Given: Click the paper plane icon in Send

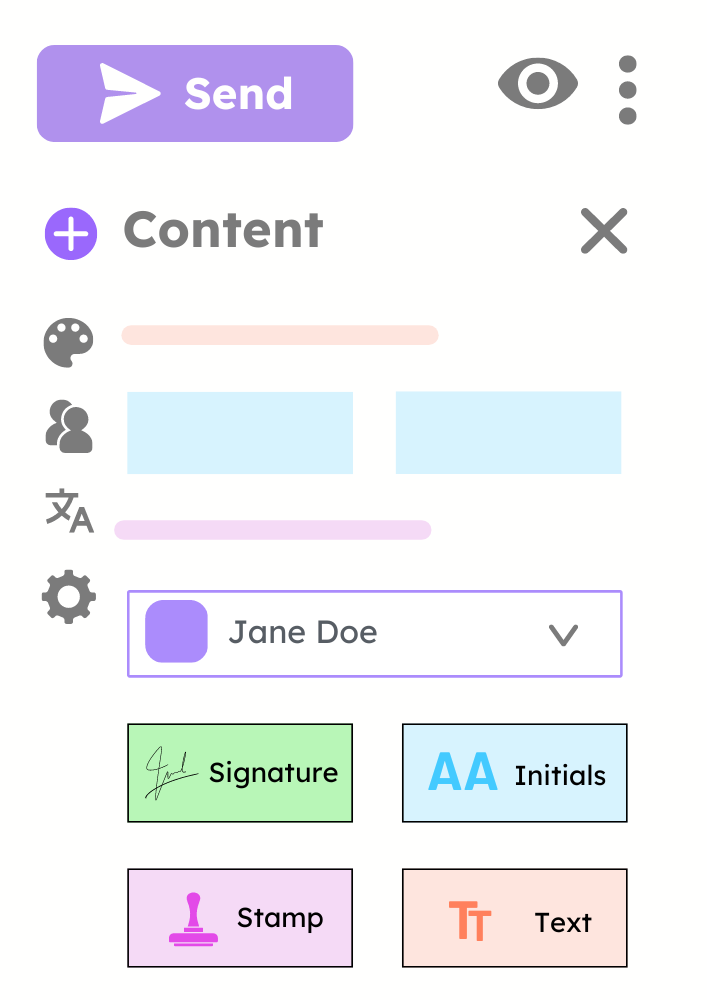Looking at the screenshot, I should click(129, 93).
